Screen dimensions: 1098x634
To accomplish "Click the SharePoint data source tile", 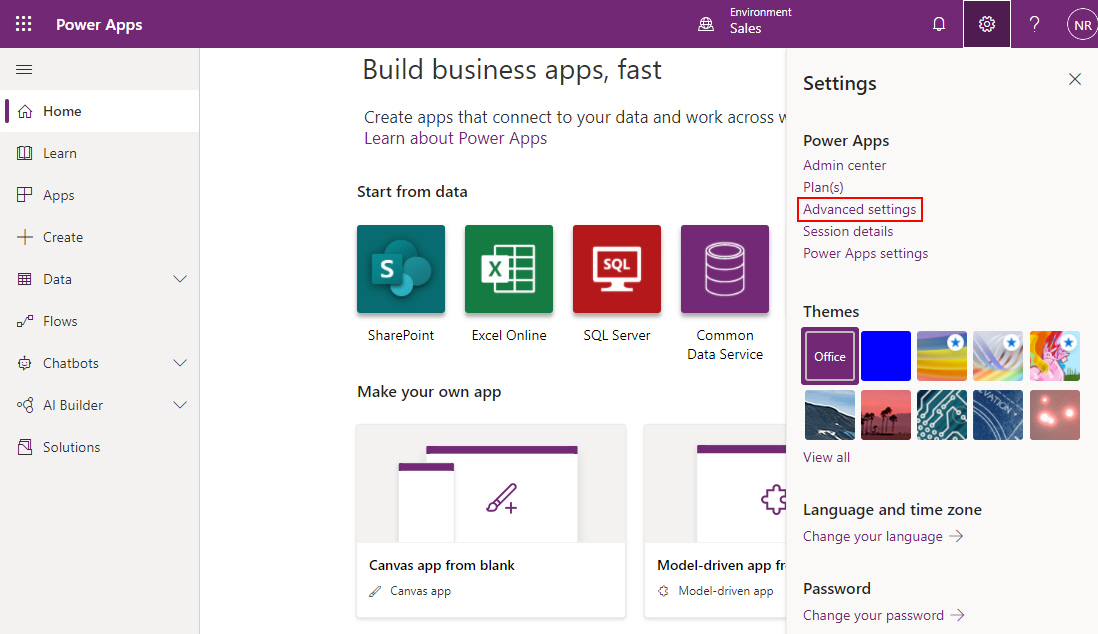I will (401, 269).
